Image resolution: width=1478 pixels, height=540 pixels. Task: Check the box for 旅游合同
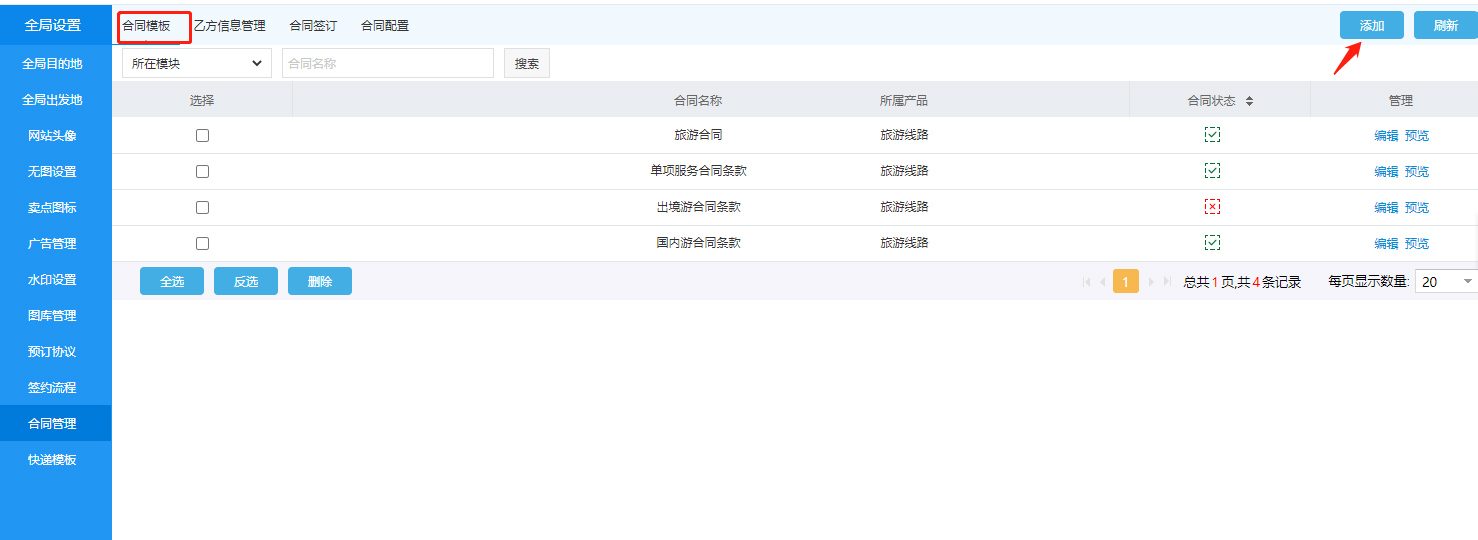click(x=202, y=135)
